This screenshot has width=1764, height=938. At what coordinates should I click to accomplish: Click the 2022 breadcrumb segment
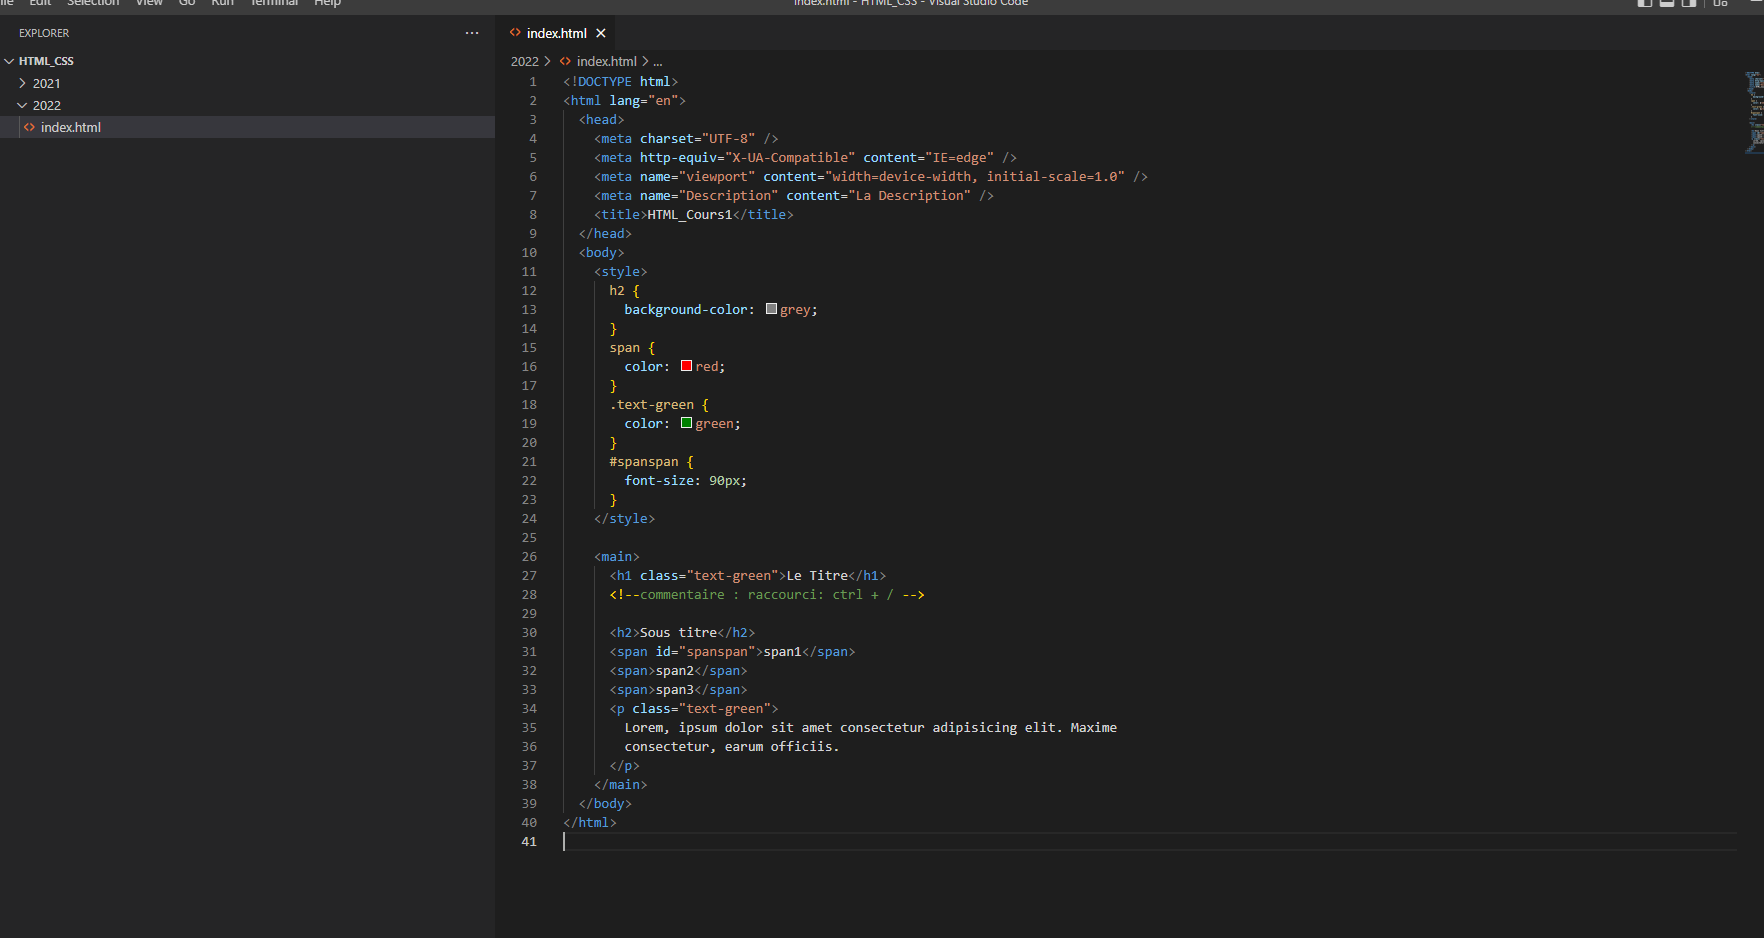click(x=524, y=61)
